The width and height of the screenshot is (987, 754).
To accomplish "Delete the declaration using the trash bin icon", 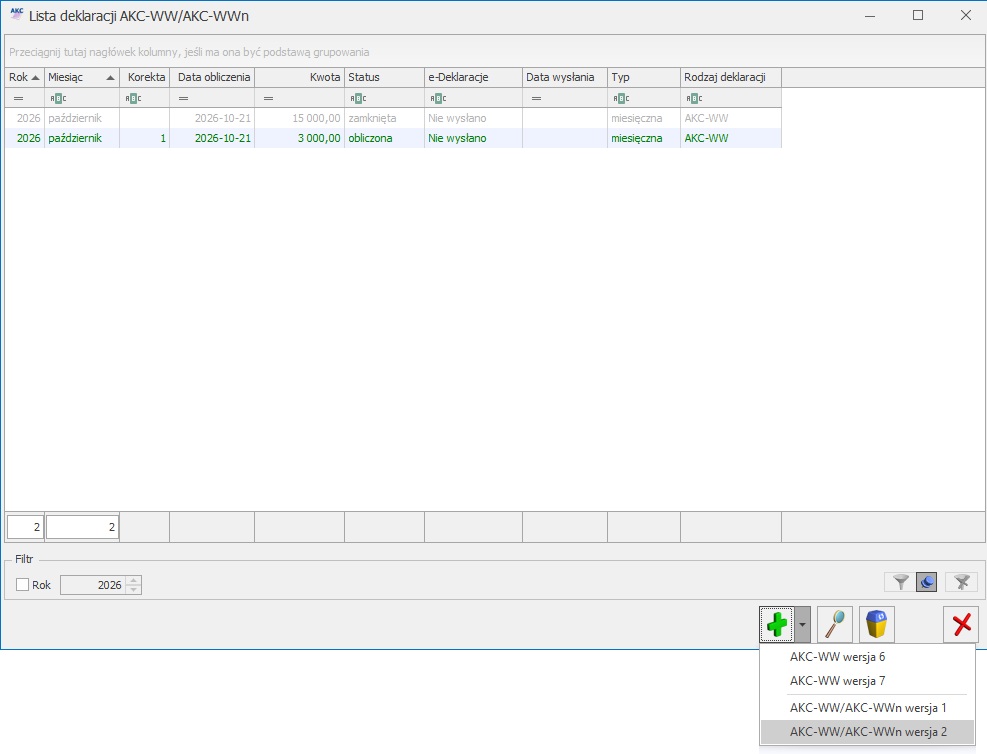I will tap(877, 624).
